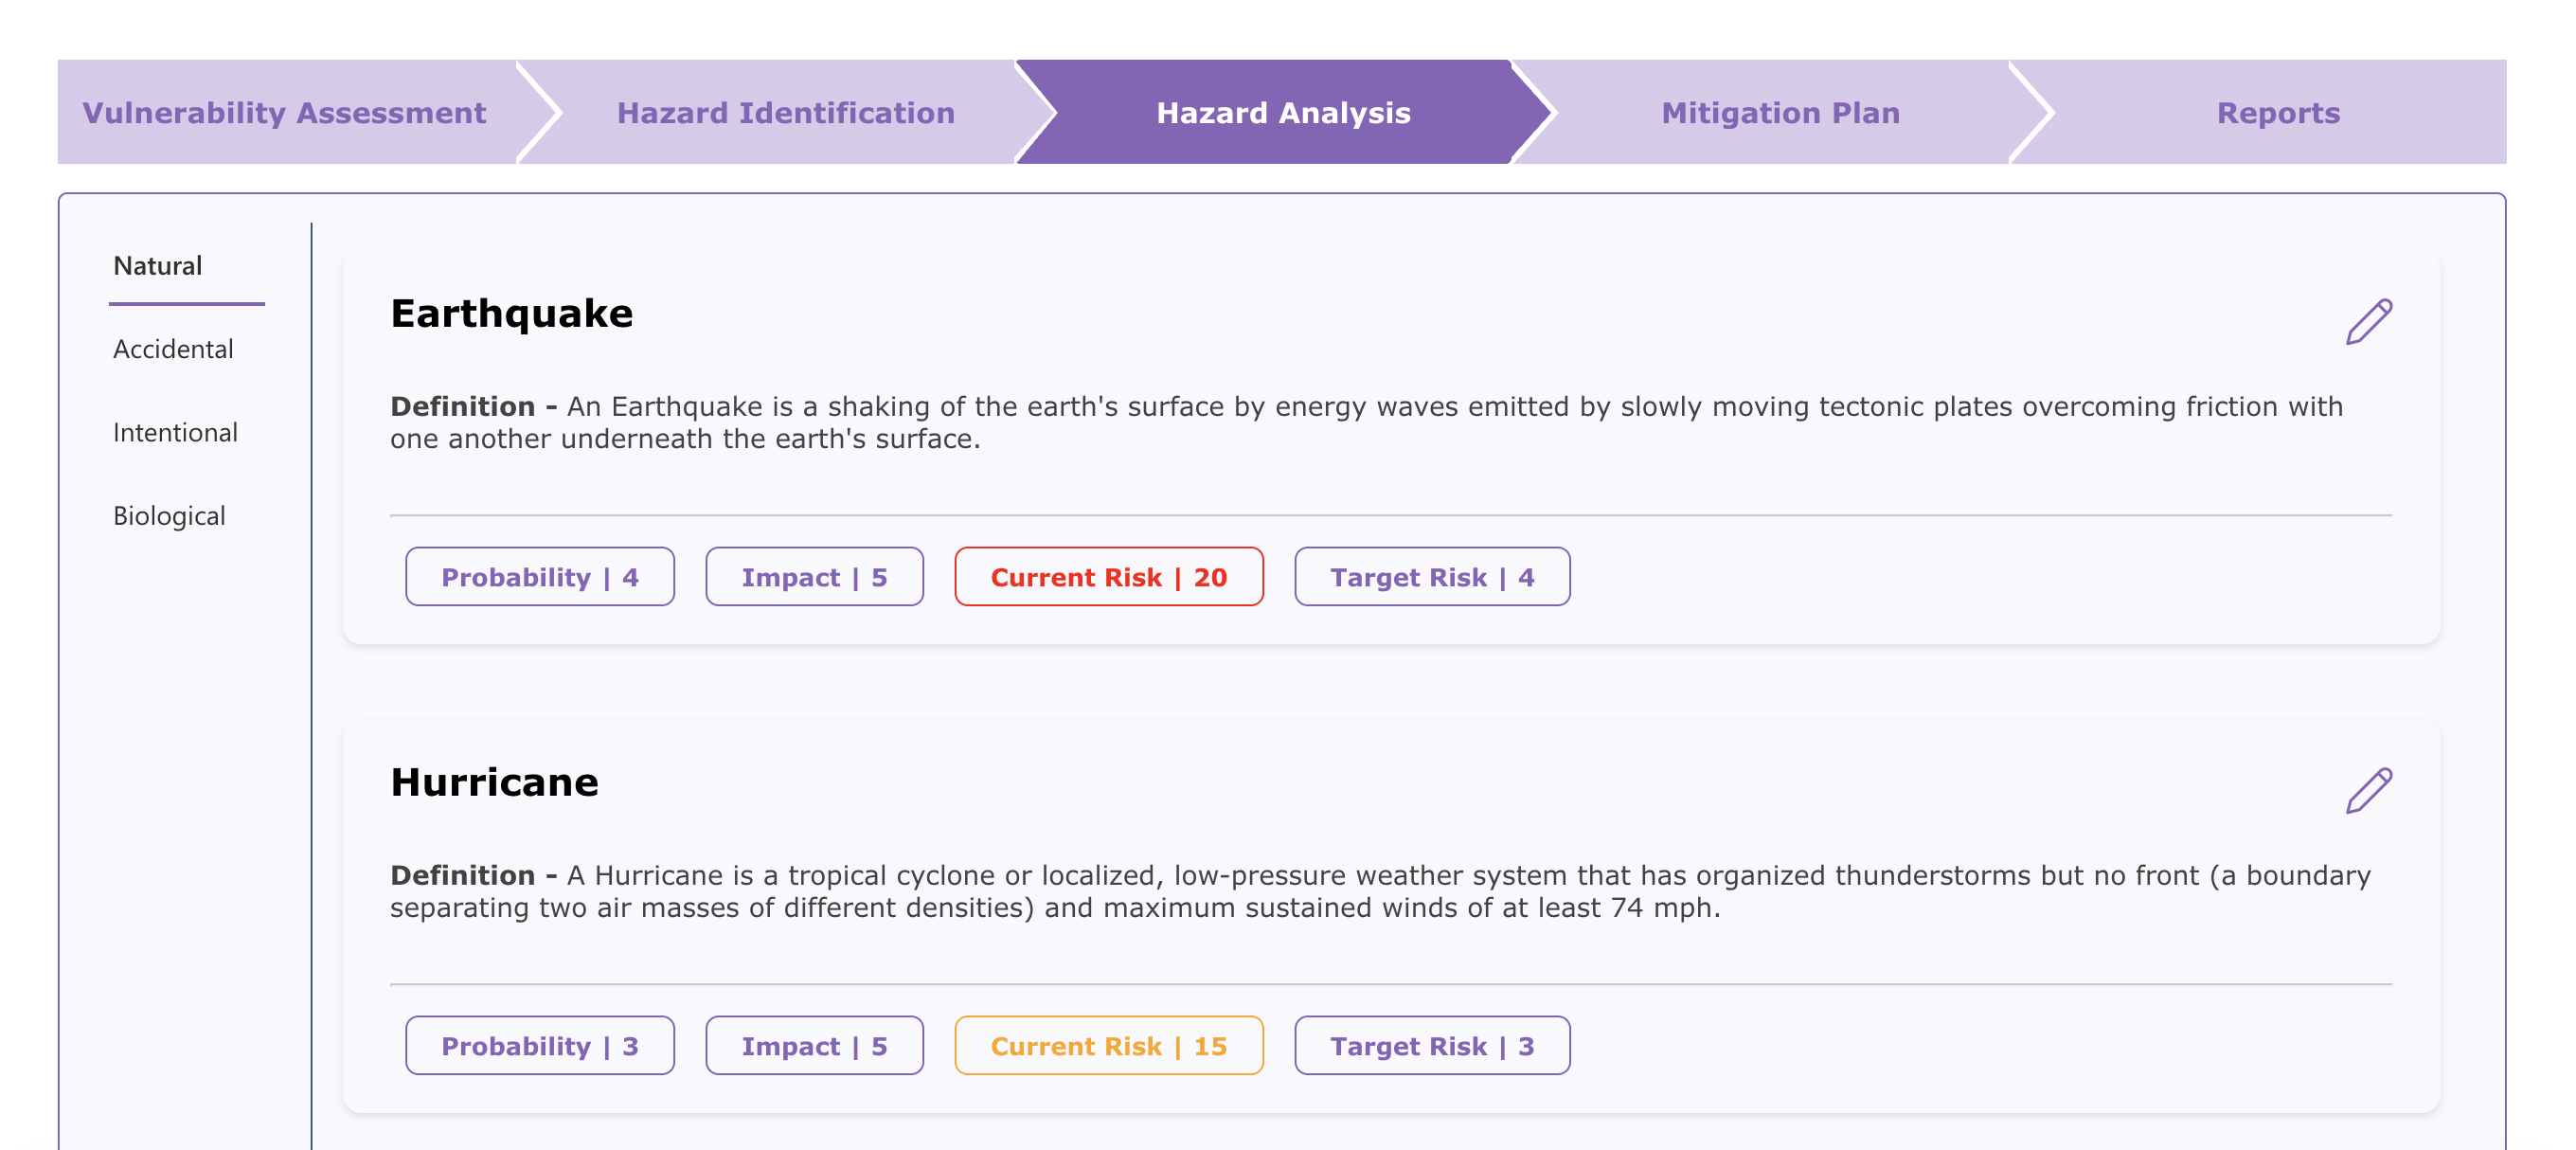
Task: Select the Hazard Analysis step
Action: [1282, 113]
